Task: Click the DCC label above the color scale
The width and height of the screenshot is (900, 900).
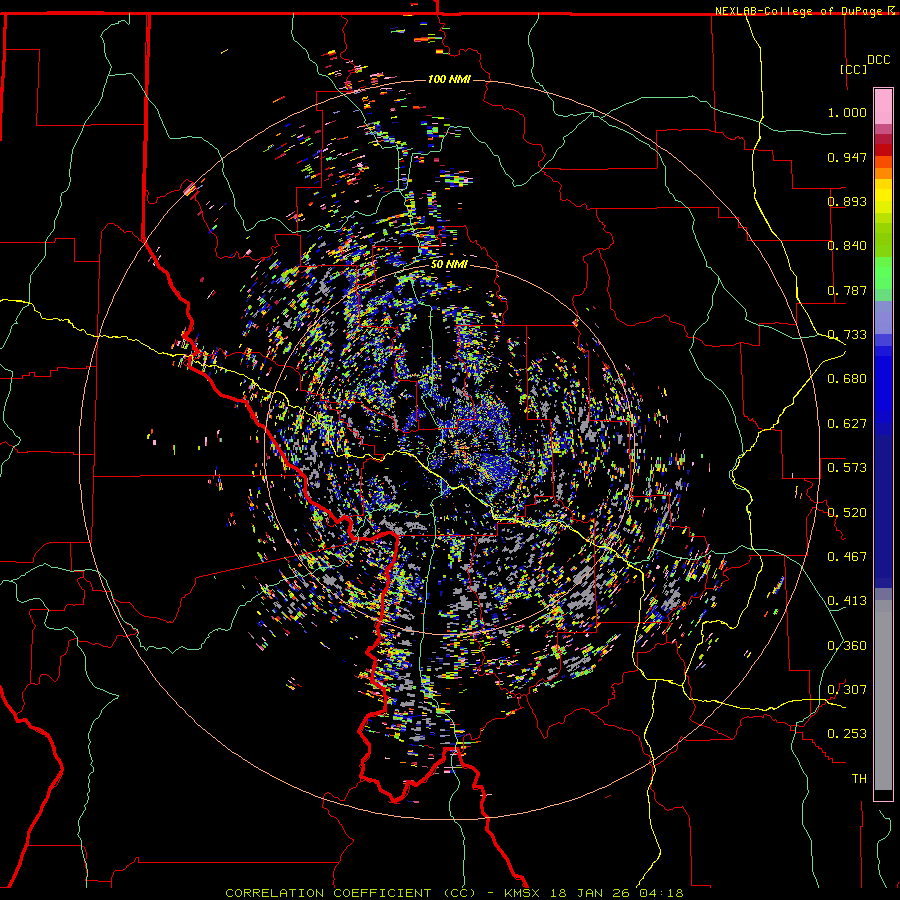Action: 879,60
